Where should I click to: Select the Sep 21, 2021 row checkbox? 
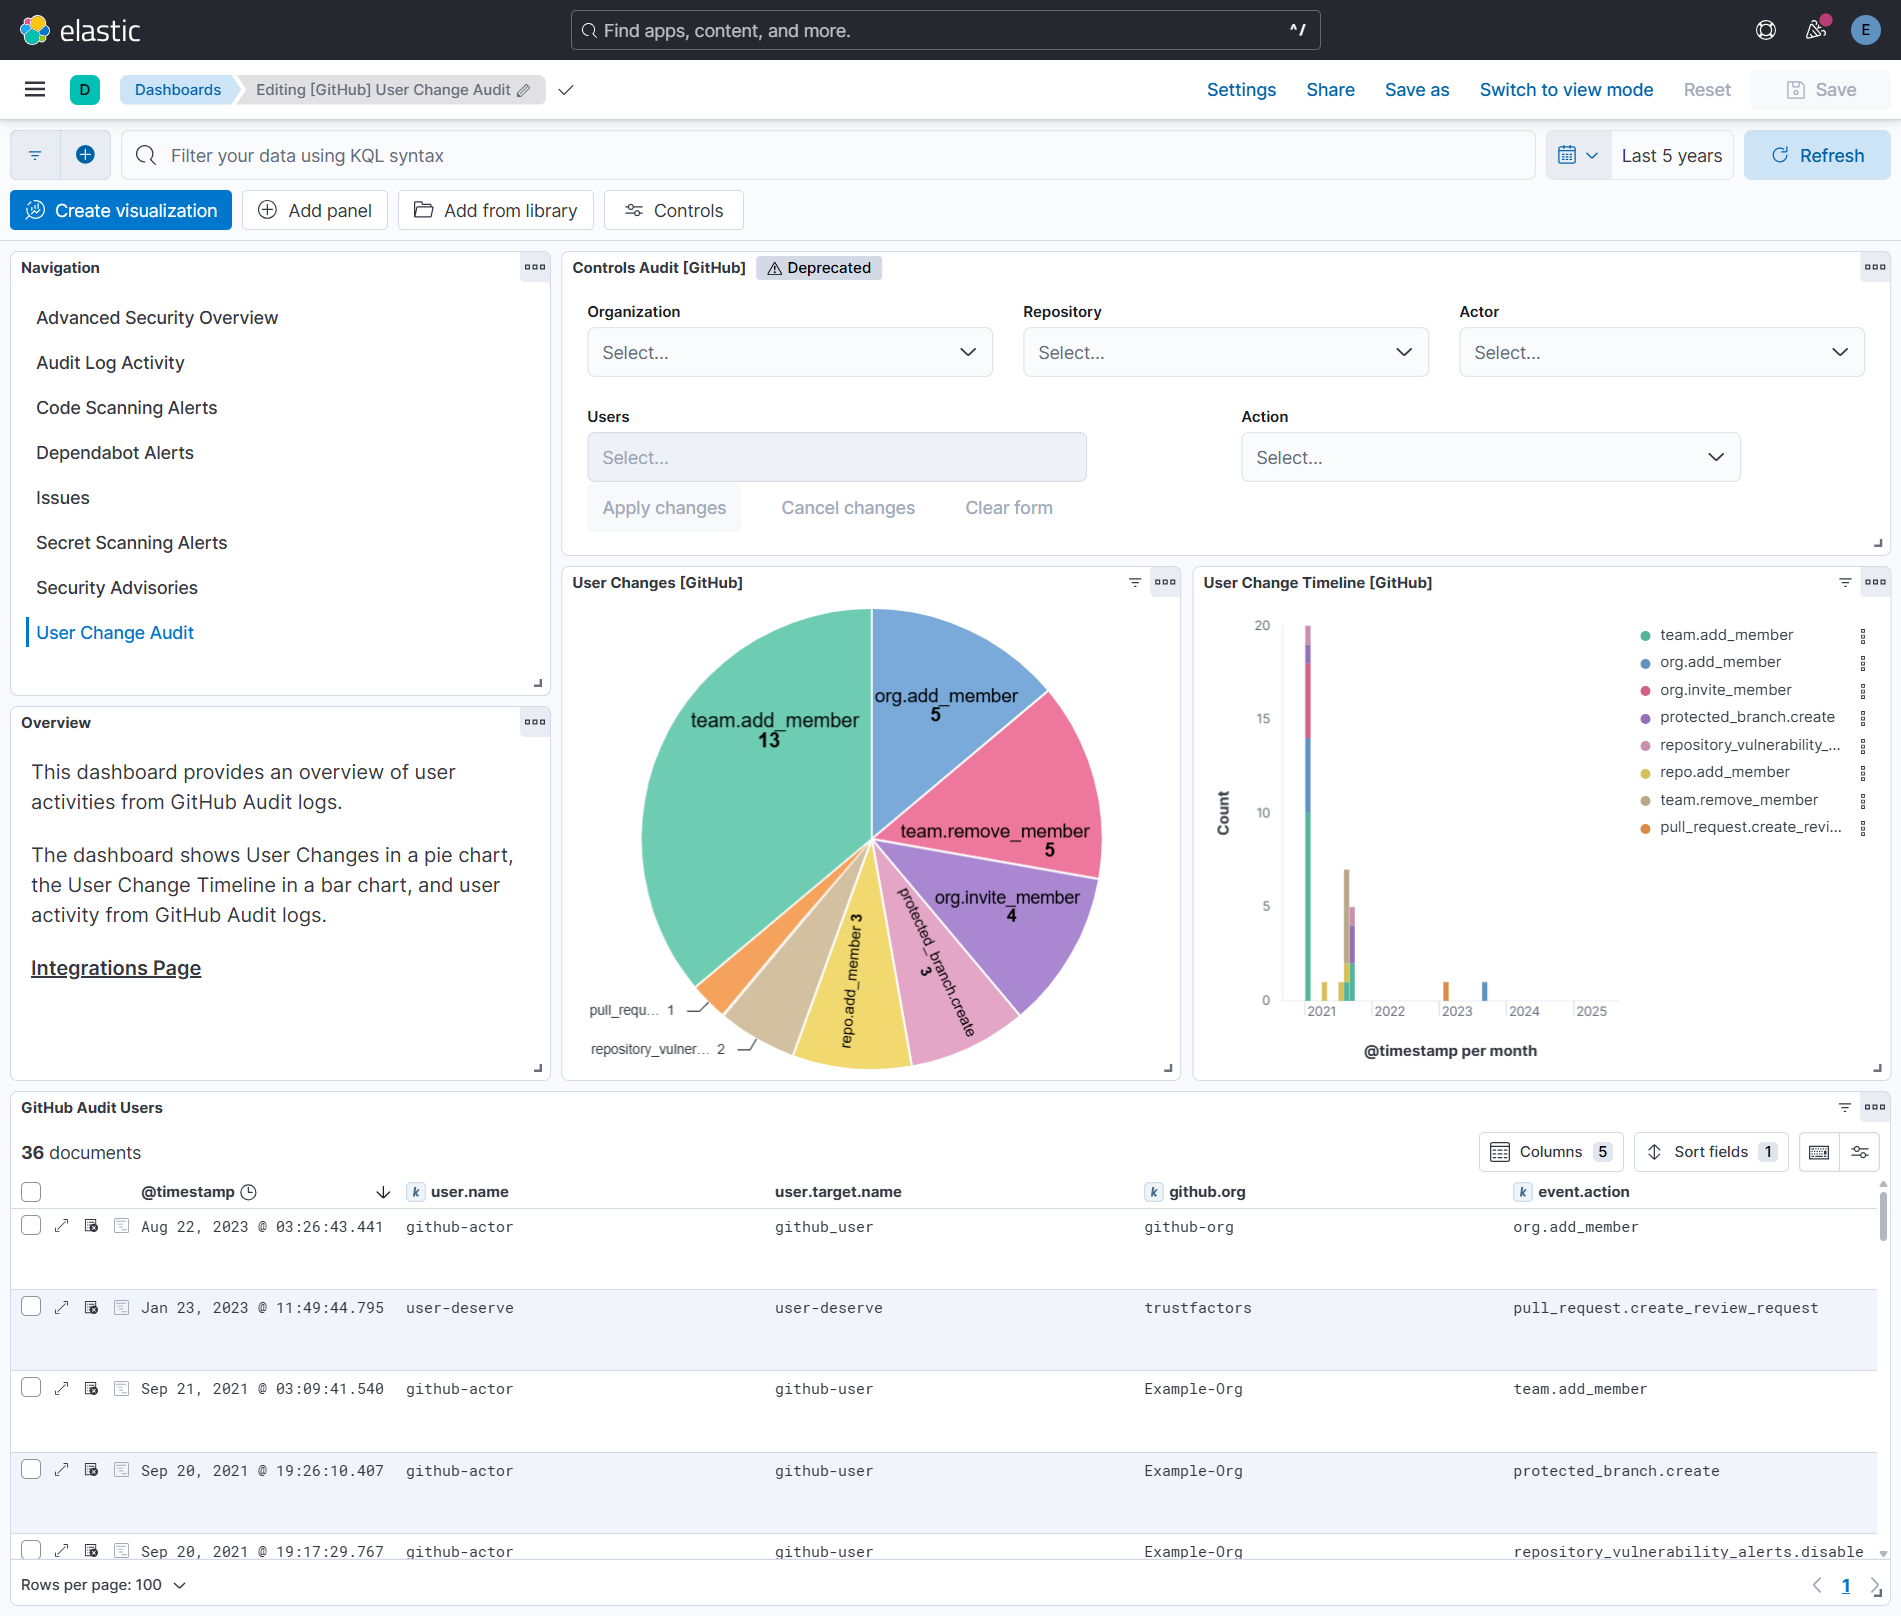(31, 1387)
